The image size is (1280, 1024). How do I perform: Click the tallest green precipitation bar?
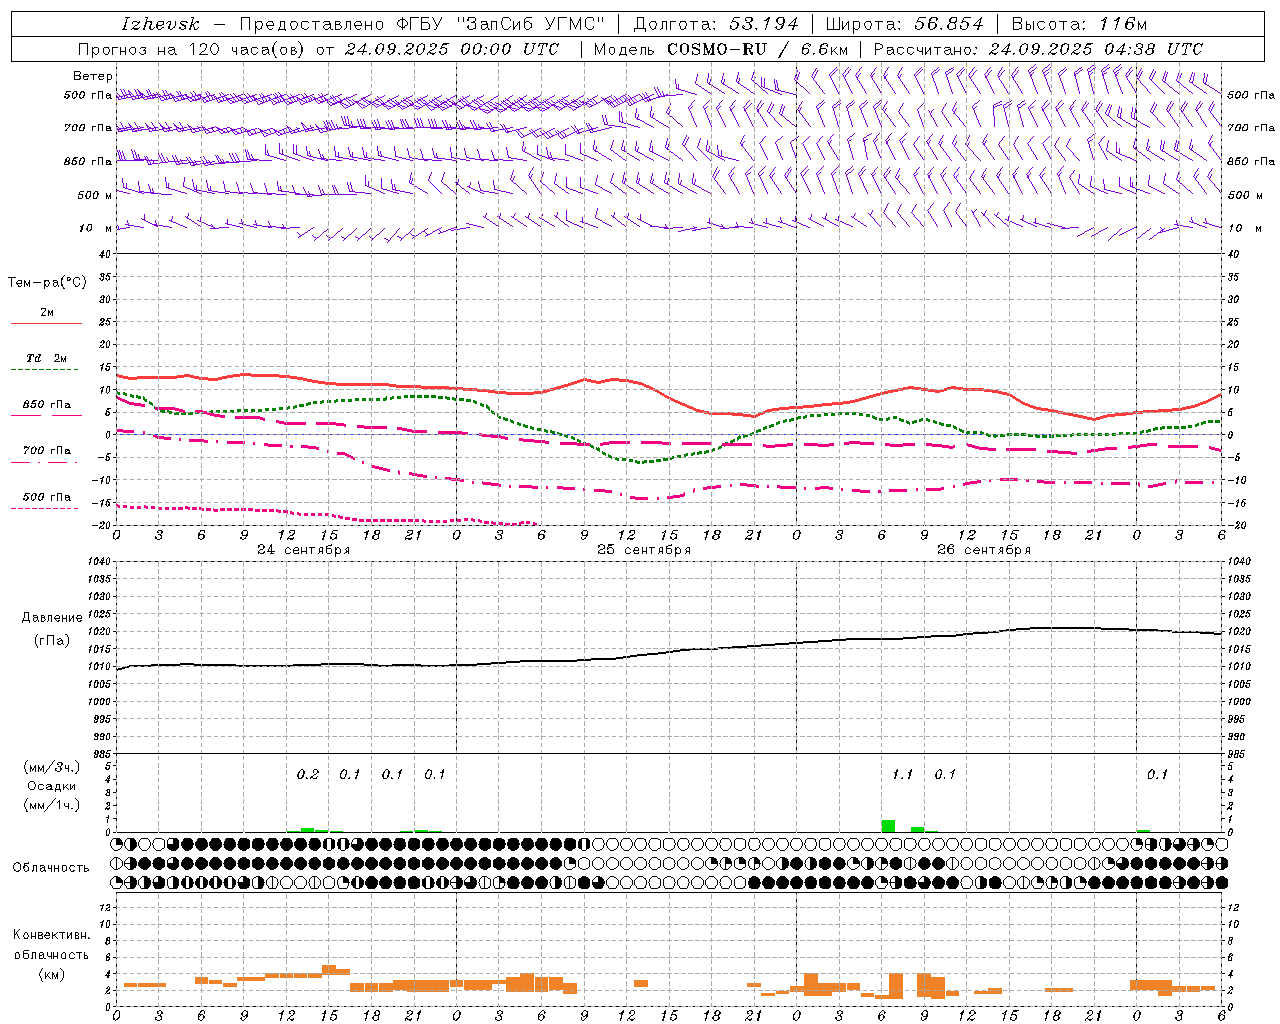(888, 826)
